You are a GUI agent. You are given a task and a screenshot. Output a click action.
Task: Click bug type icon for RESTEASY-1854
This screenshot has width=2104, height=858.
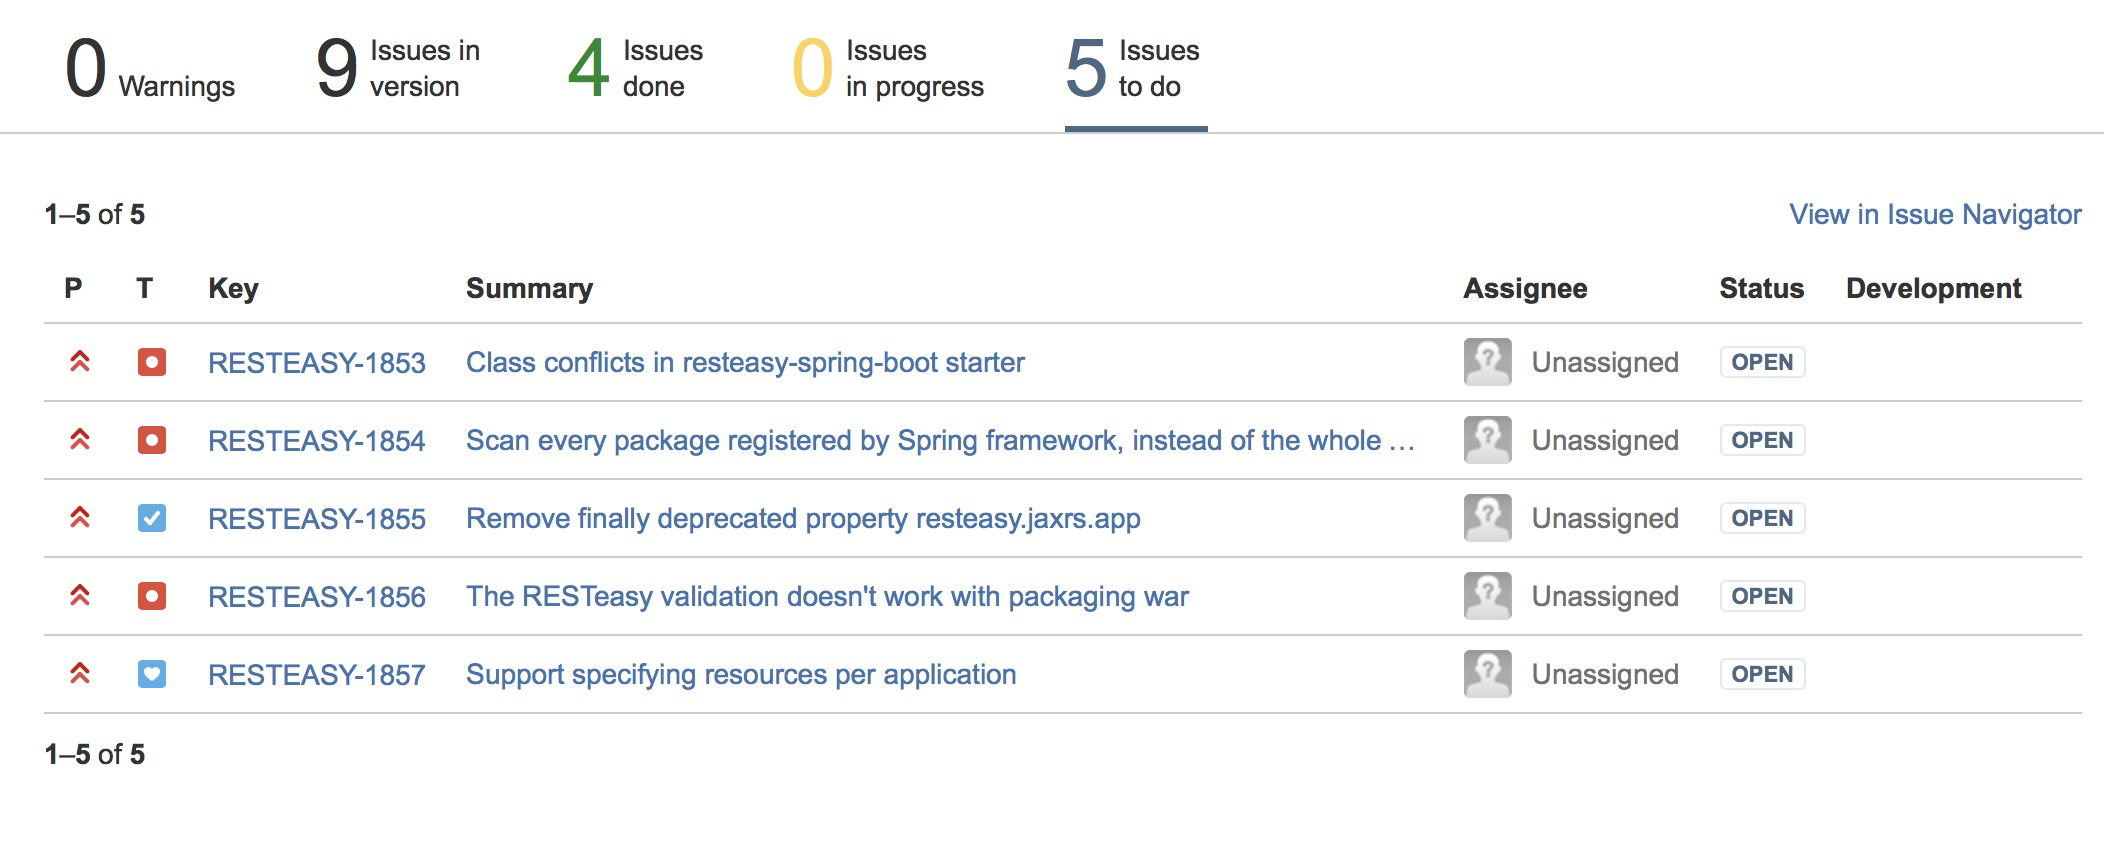click(152, 440)
